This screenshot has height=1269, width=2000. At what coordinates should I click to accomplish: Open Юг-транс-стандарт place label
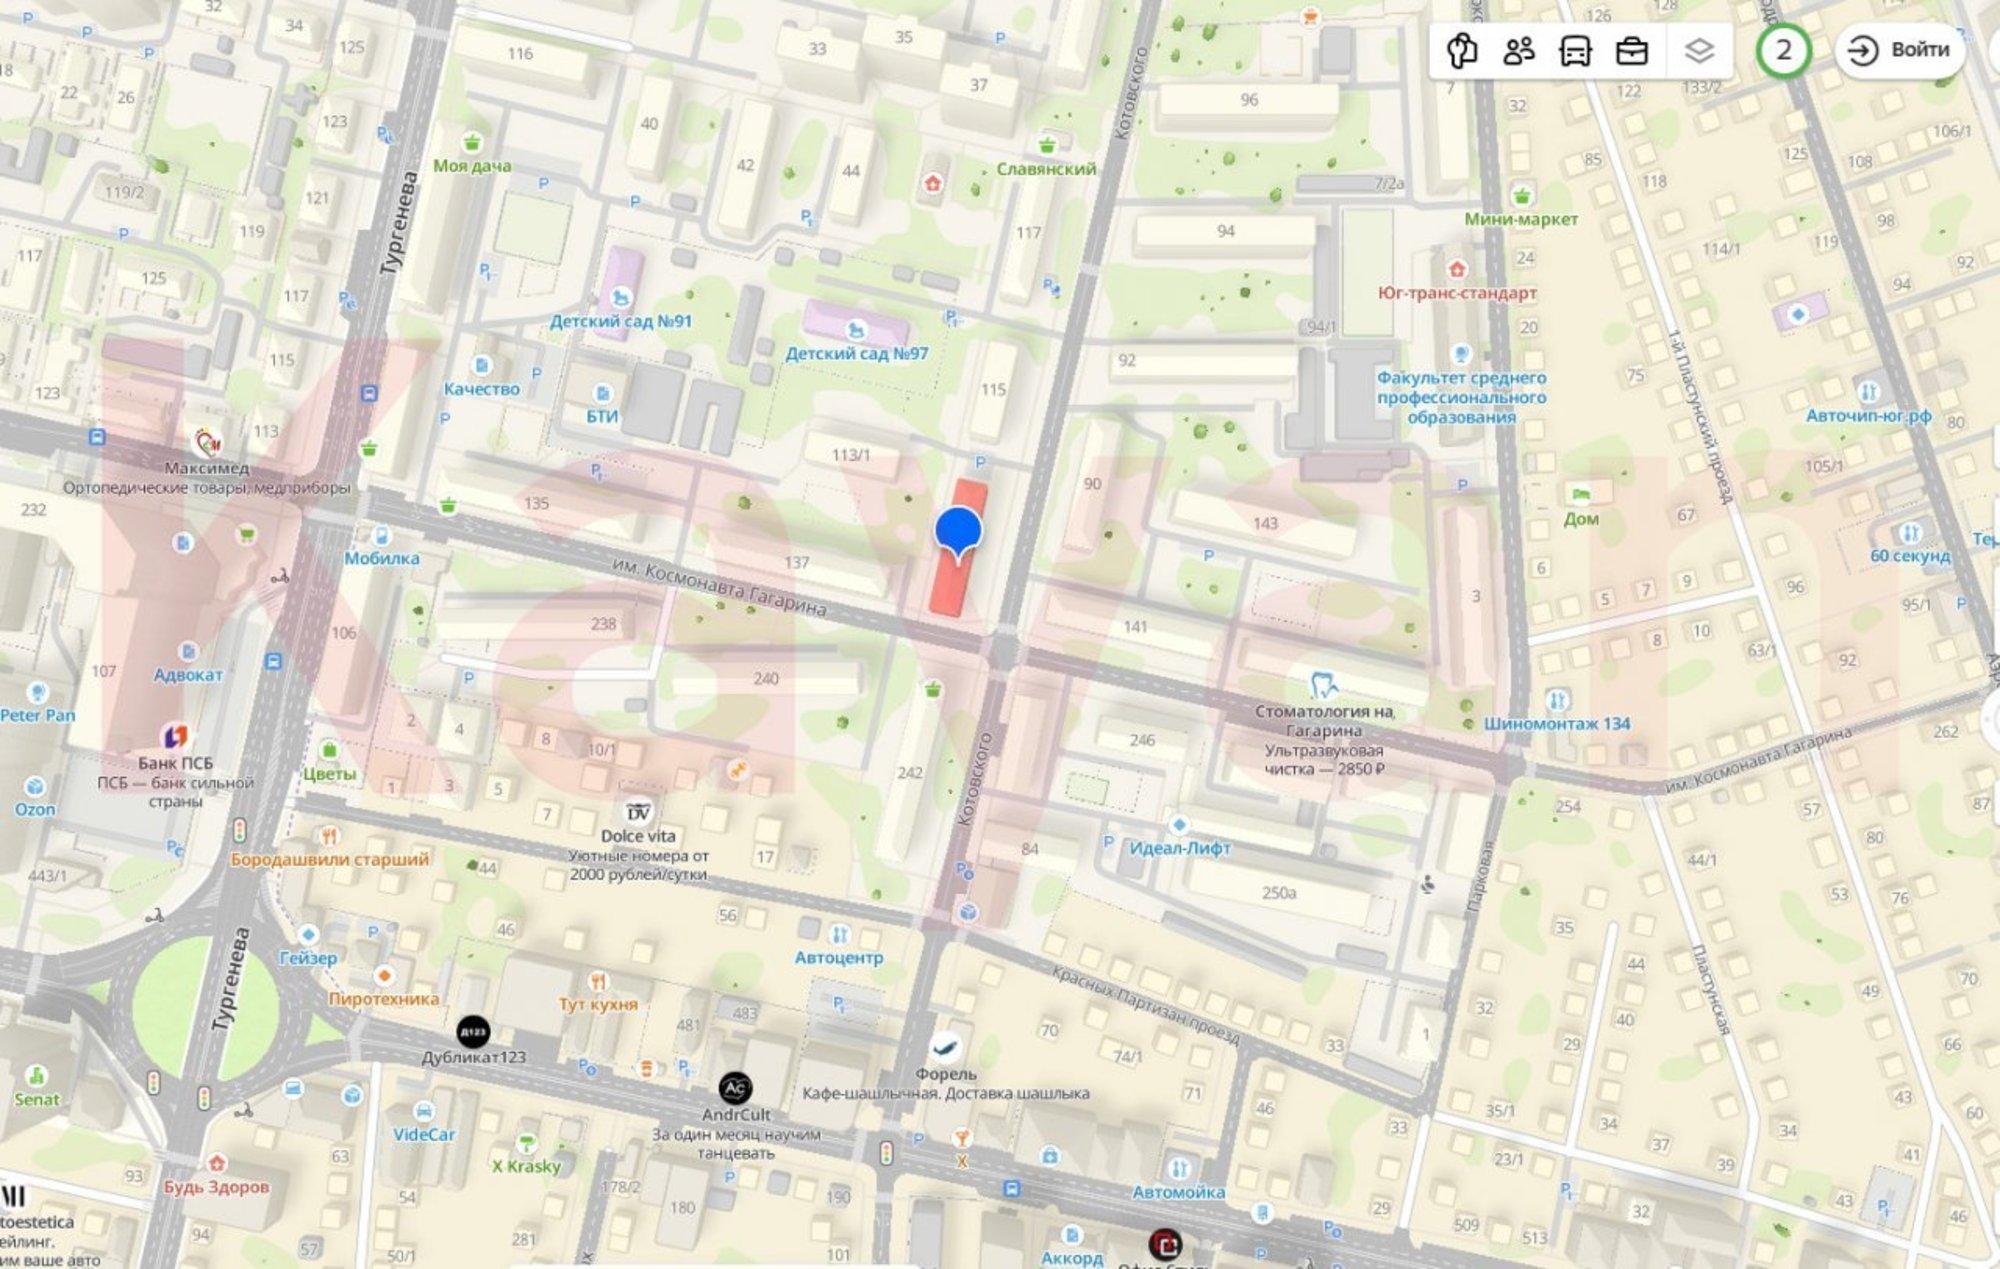(1457, 293)
